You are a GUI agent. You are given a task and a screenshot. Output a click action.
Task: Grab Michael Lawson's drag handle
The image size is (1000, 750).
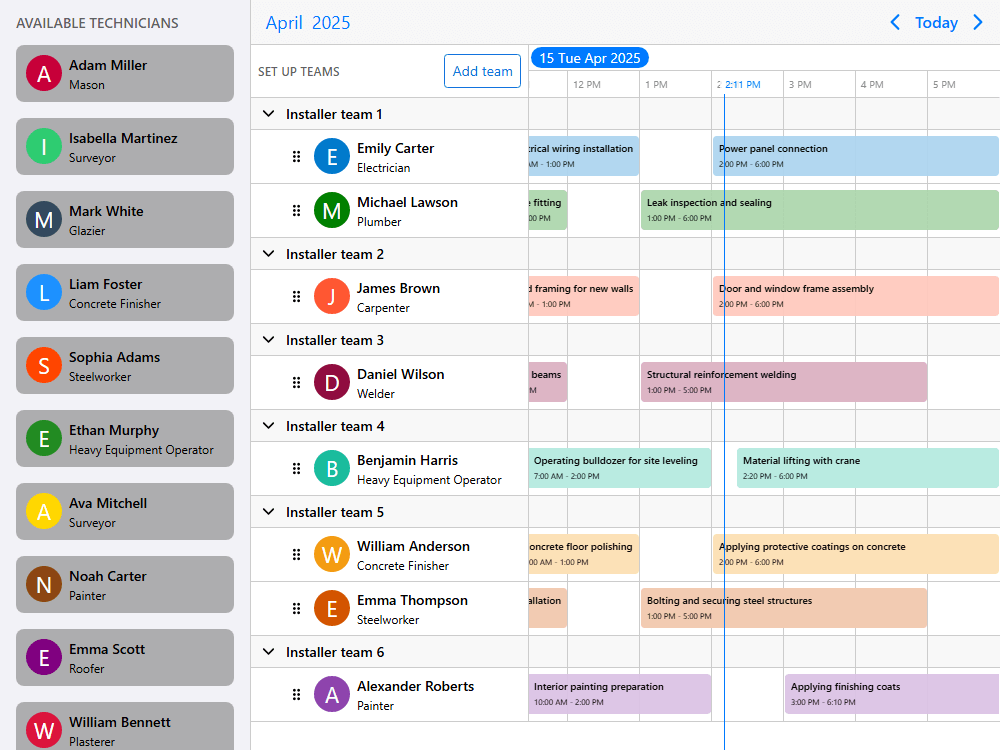point(297,210)
